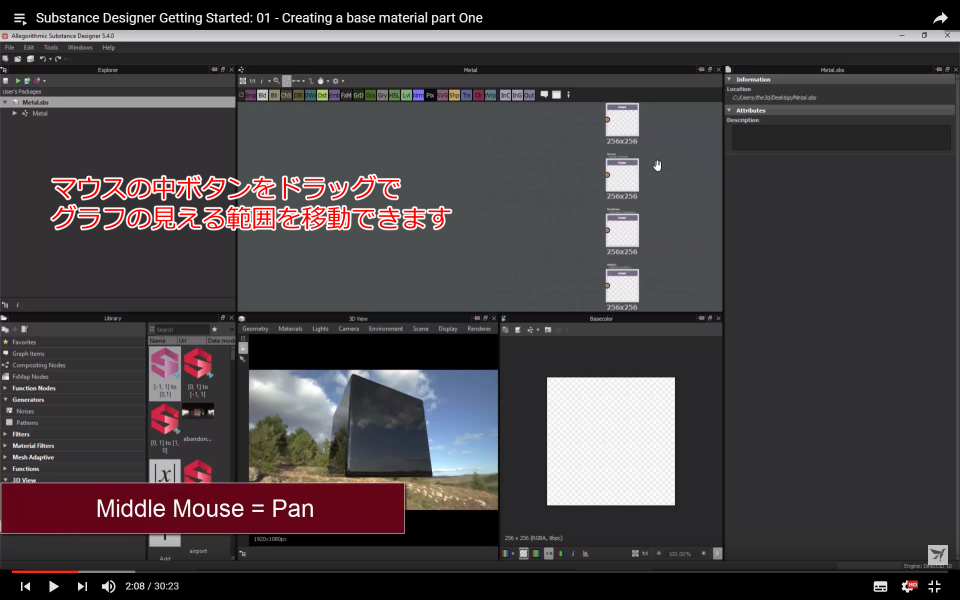This screenshot has width=960, height=600.
Task: Add an Emboss (Emb) node
Action: point(334,96)
